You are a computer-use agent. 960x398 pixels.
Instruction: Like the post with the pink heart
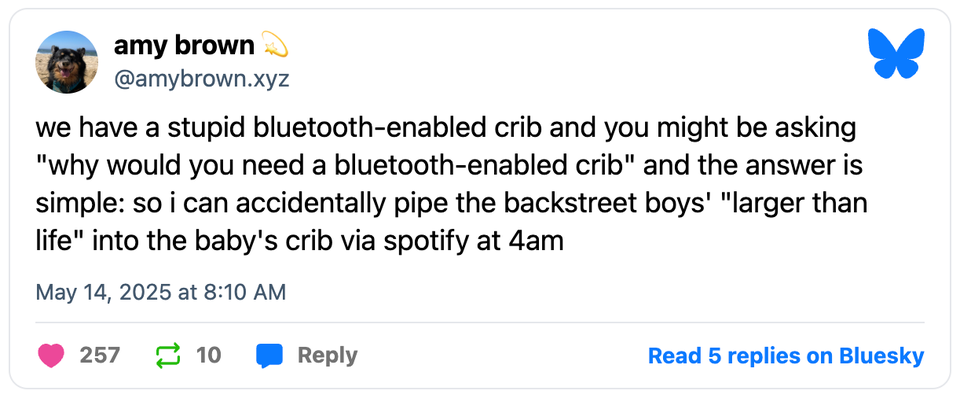51,356
